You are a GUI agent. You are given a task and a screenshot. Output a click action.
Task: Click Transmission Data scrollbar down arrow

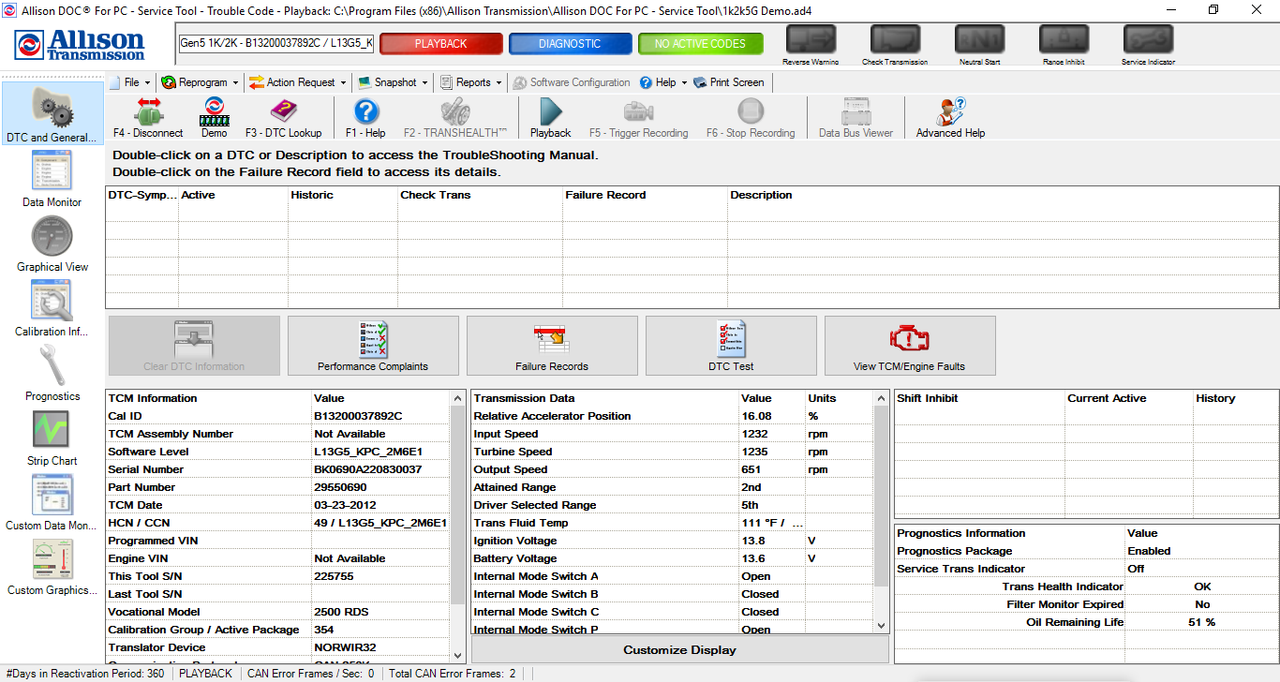coord(881,625)
